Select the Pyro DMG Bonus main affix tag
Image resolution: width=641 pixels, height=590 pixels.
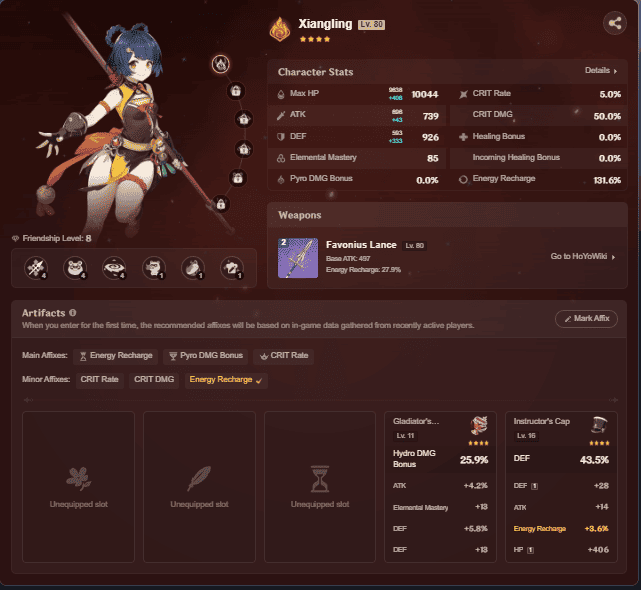coord(206,356)
